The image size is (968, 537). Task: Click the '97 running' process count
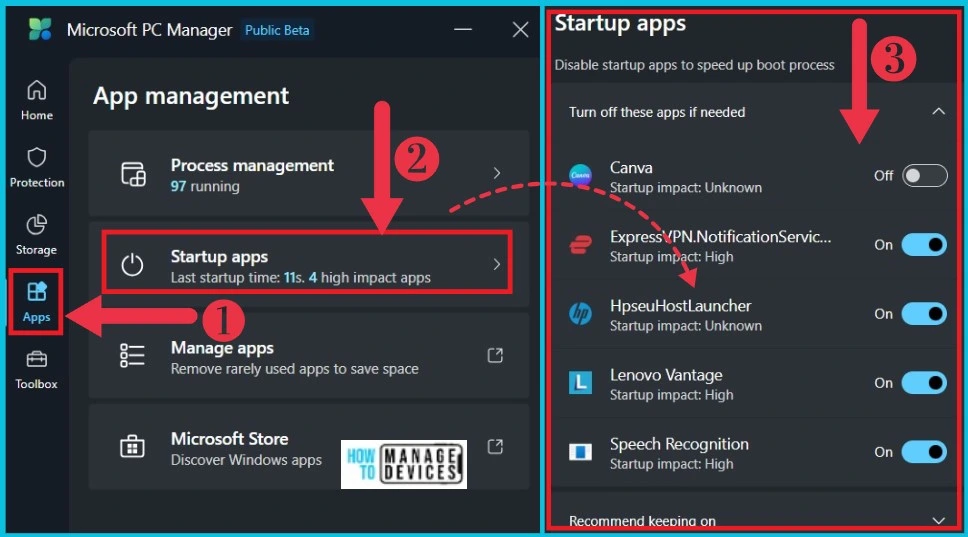(205, 186)
